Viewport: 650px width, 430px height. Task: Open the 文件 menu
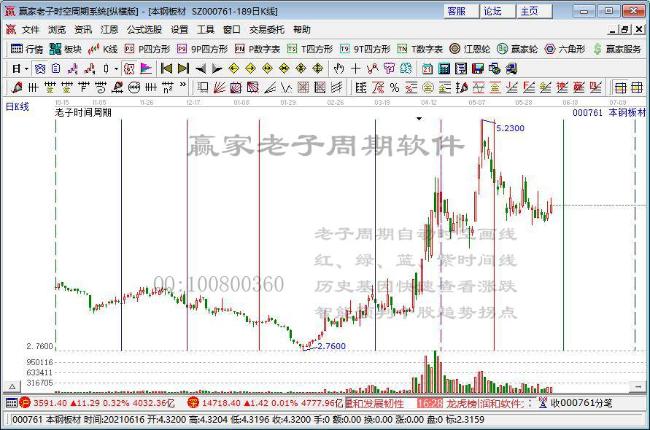(x=30, y=30)
